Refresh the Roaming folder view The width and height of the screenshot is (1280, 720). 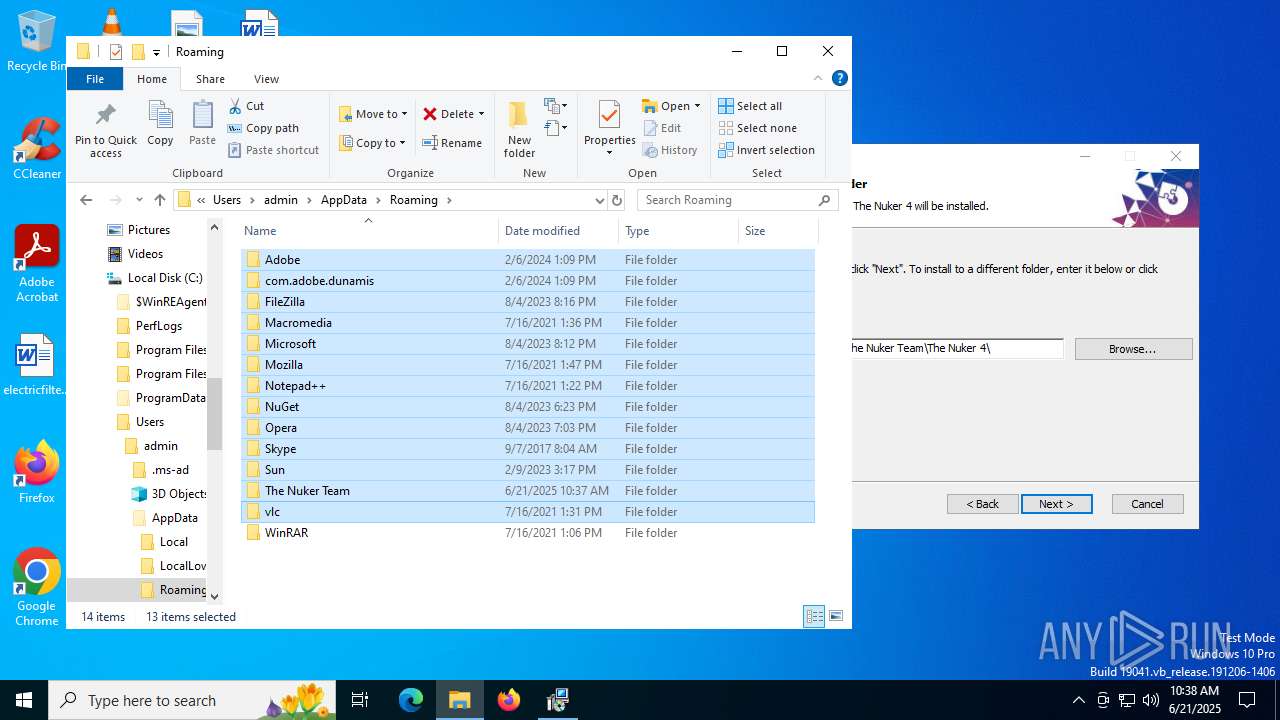(617, 200)
